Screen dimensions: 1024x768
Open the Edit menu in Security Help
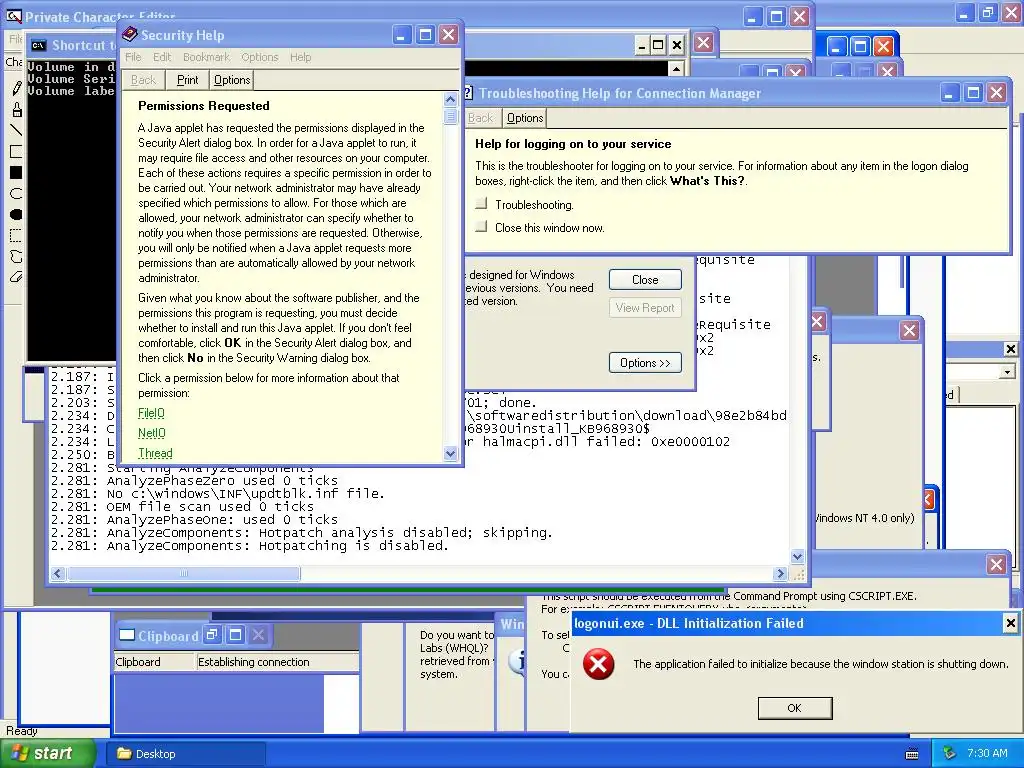[x=162, y=57]
